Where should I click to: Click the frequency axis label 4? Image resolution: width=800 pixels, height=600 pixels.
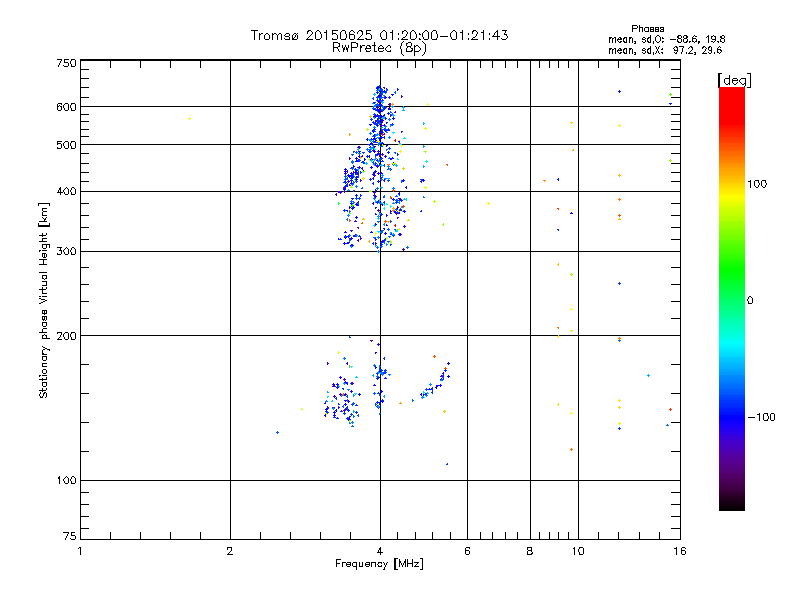point(380,551)
